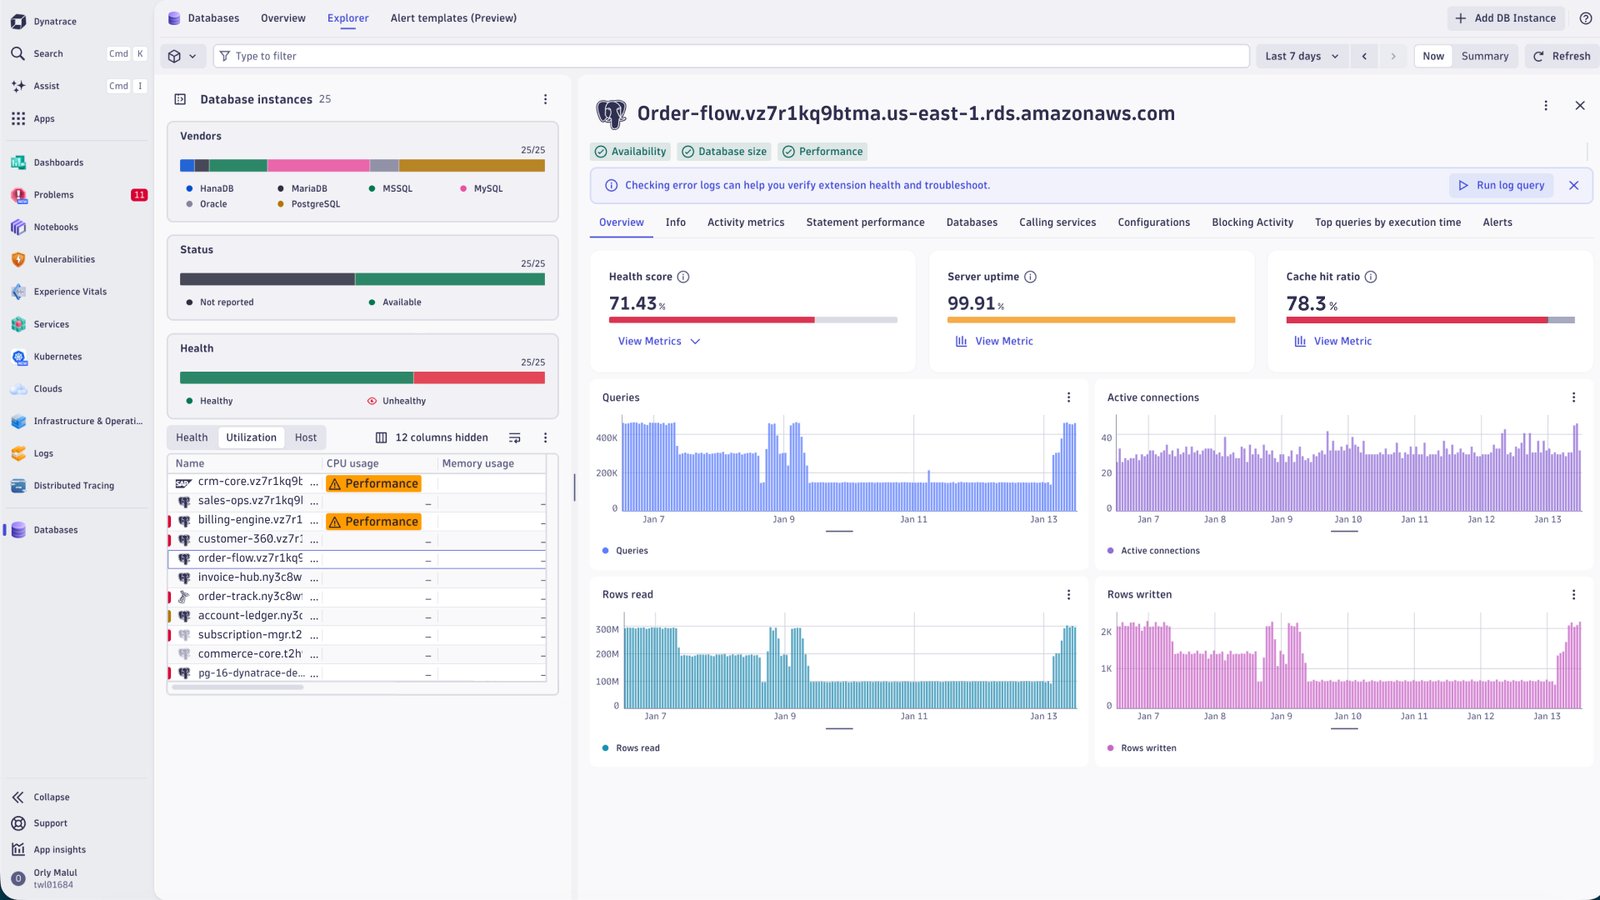Open the Overview top navigation item
Image resolution: width=1600 pixels, height=900 pixels.
(283, 18)
